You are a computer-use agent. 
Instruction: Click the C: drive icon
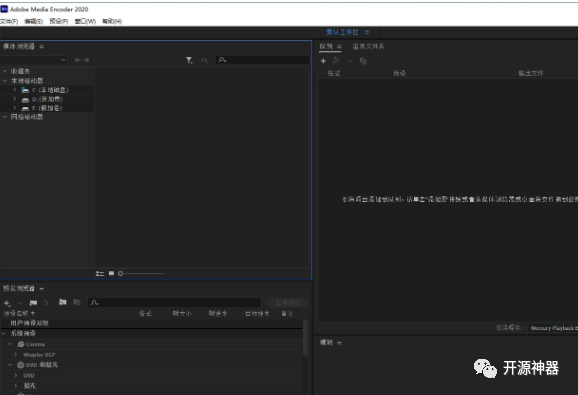pyautogui.click(x=25, y=90)
